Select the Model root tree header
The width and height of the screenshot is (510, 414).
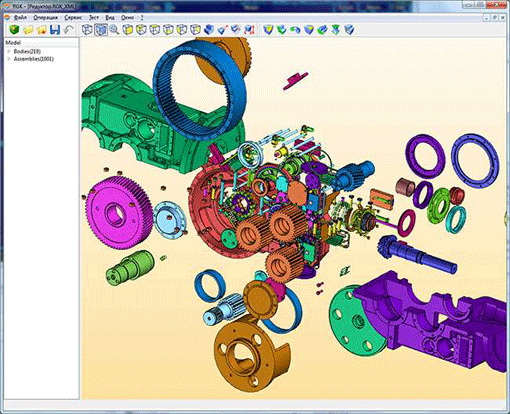pos(13,43)
